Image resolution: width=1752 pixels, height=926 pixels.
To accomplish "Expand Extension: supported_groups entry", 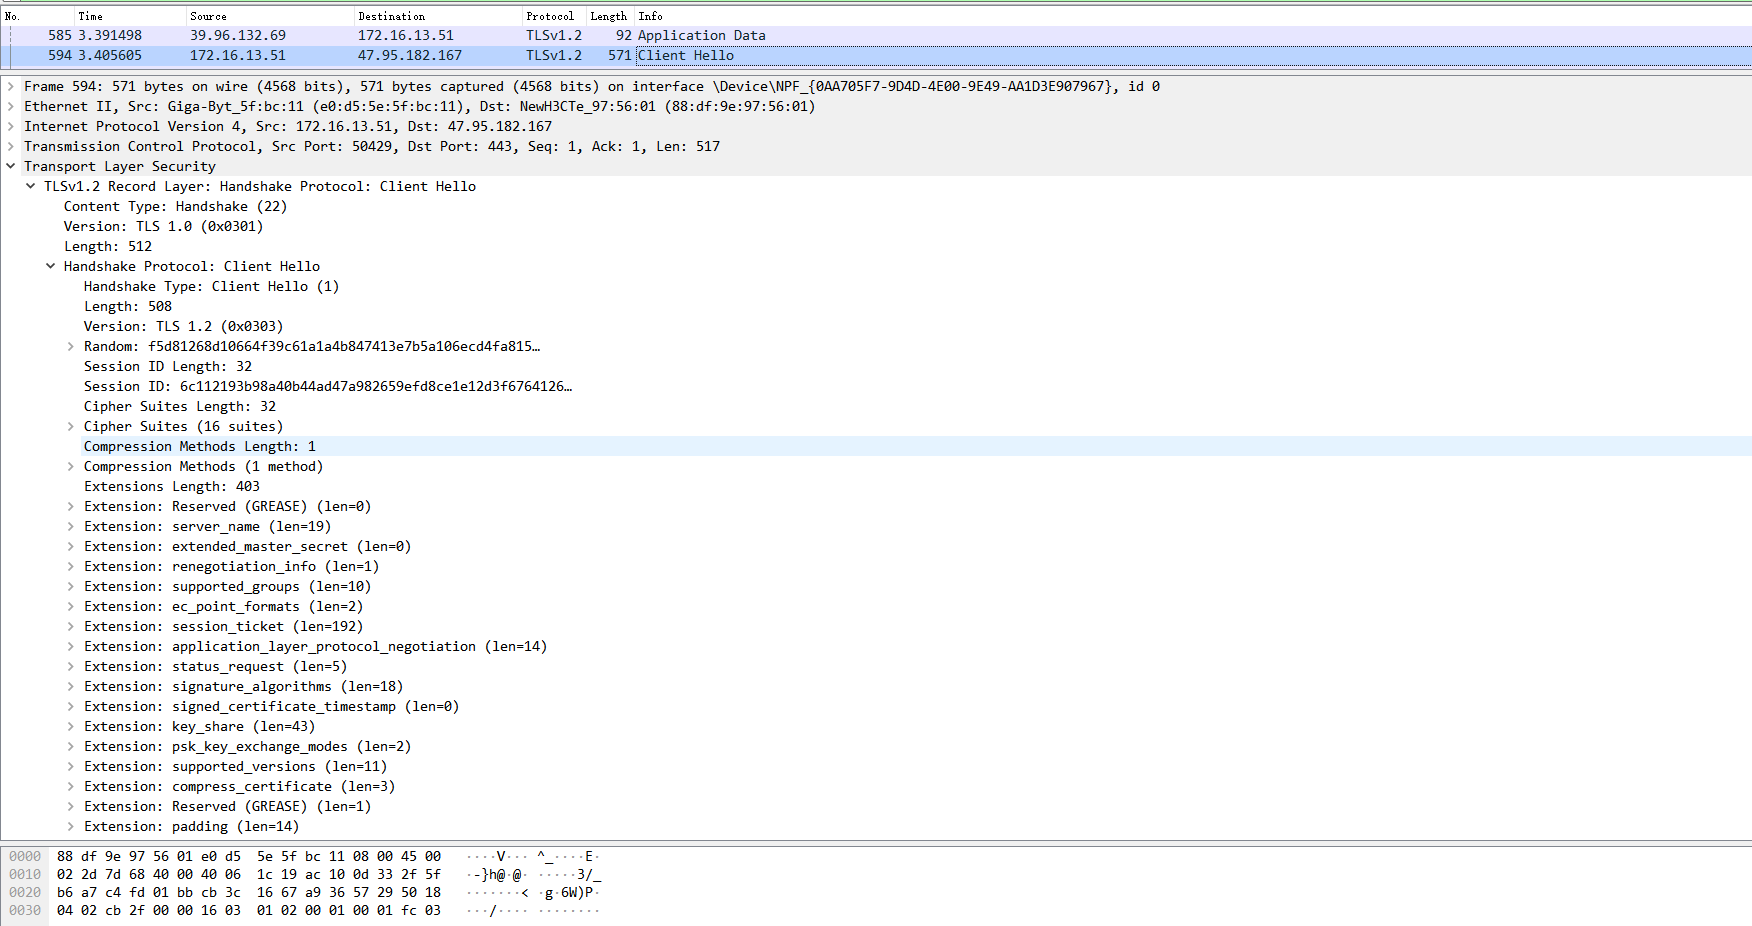I will 71,587.
